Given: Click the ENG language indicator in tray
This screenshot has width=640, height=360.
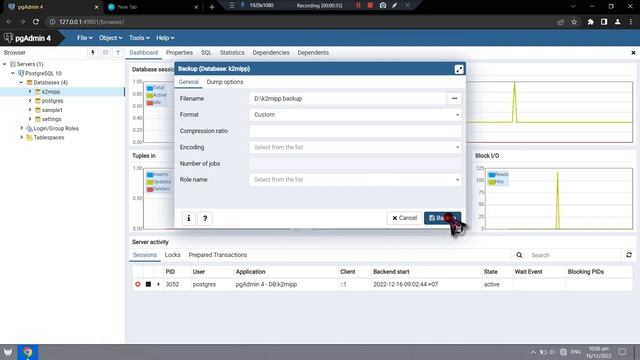Looking at the screenshot, I should pyautogui.click(x=576, y=352).
